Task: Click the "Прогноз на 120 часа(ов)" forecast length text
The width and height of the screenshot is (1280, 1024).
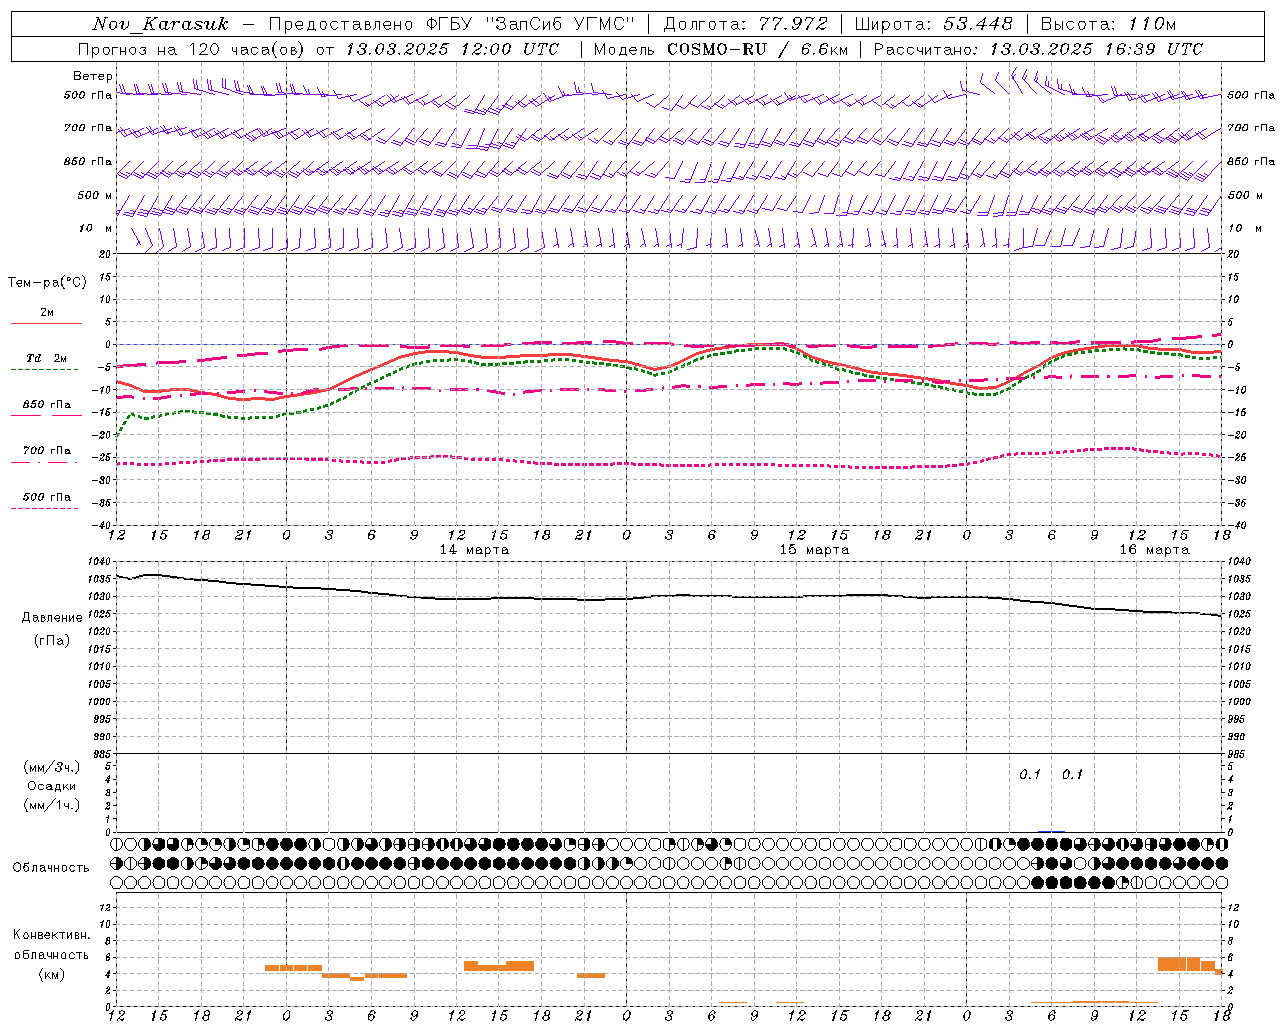Action: click(x=193, y=49)
